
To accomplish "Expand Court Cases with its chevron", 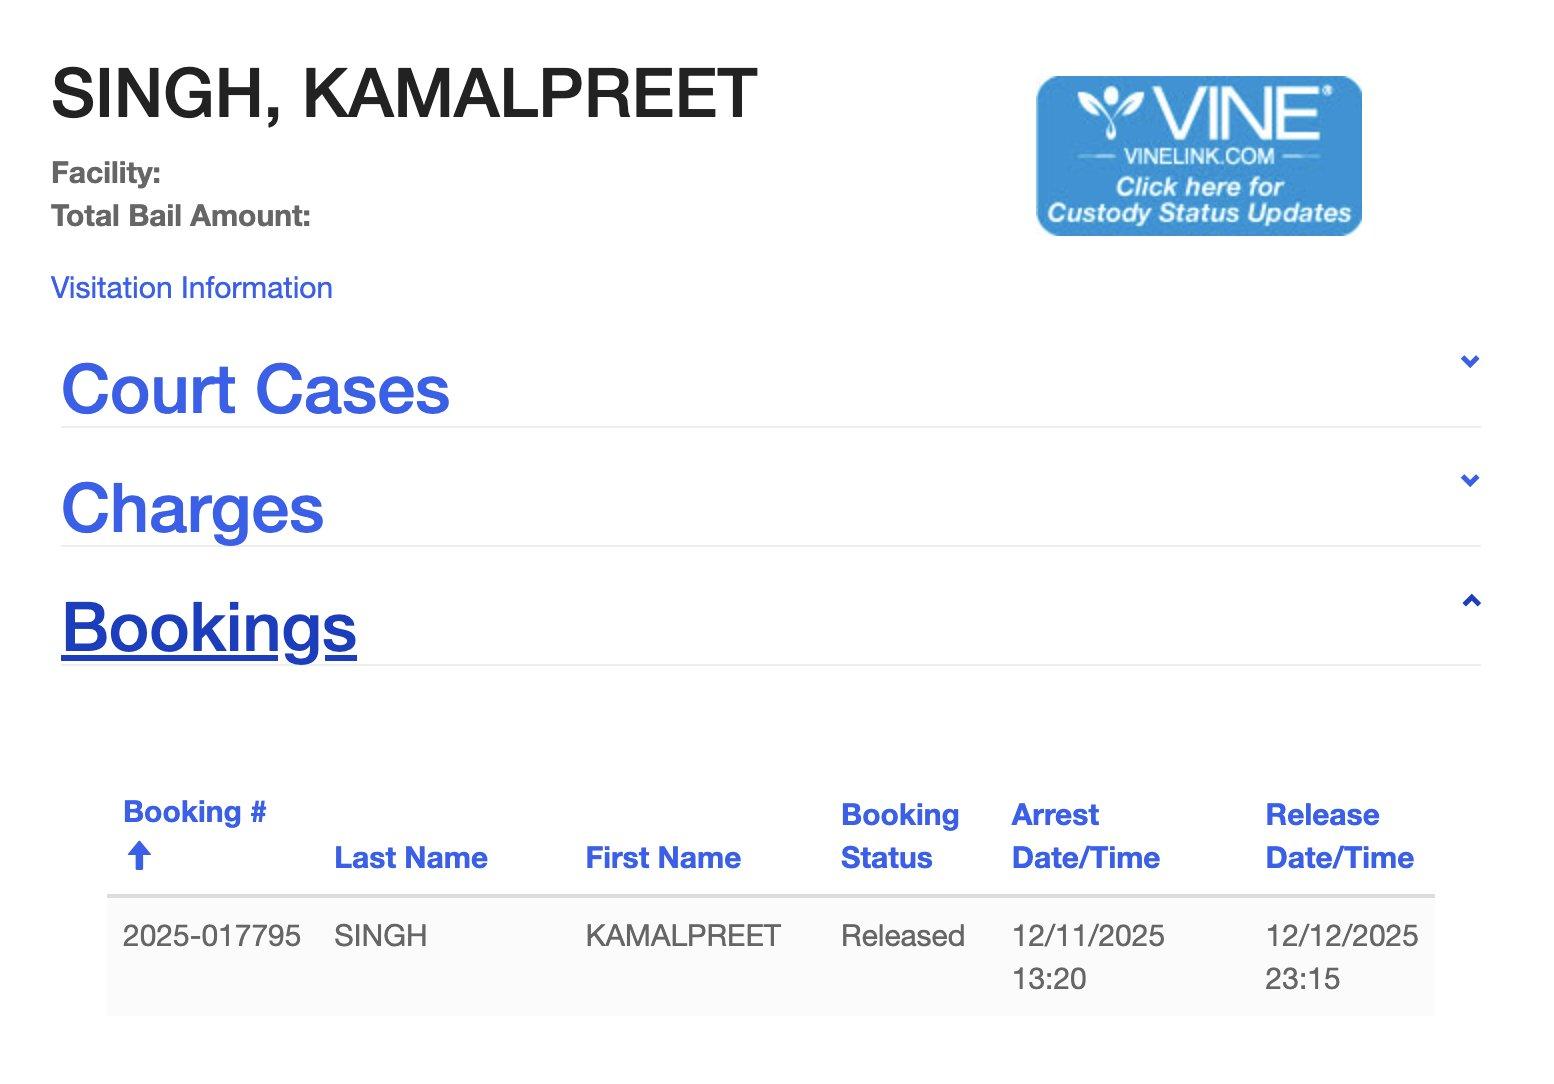I will pyautogui.click(x=1469, y=361).
